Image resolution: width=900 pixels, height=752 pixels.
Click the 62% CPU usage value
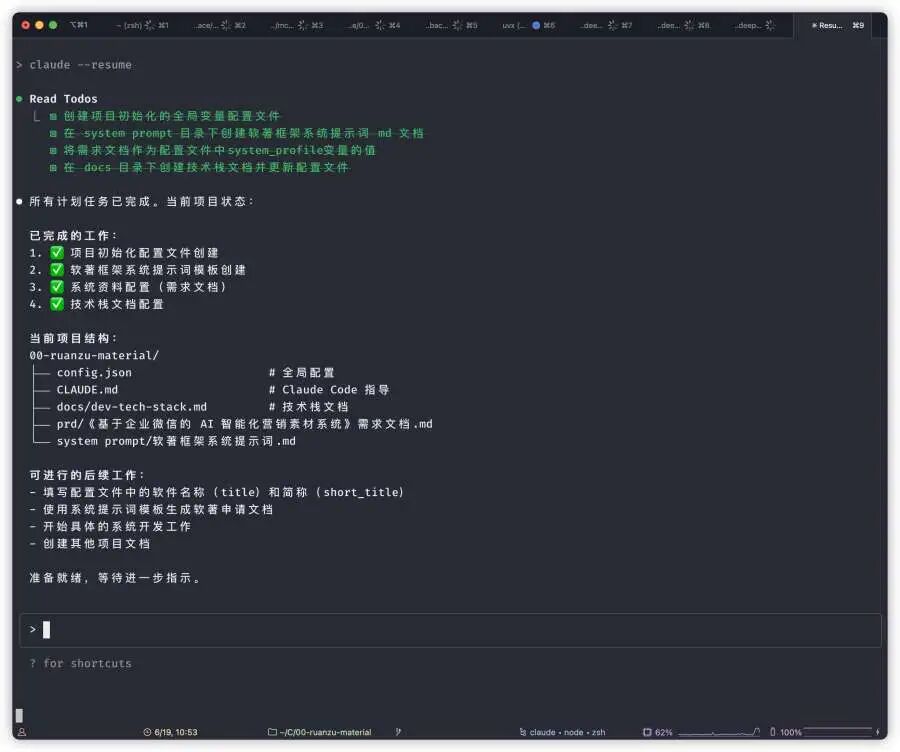tap(664, 732)
